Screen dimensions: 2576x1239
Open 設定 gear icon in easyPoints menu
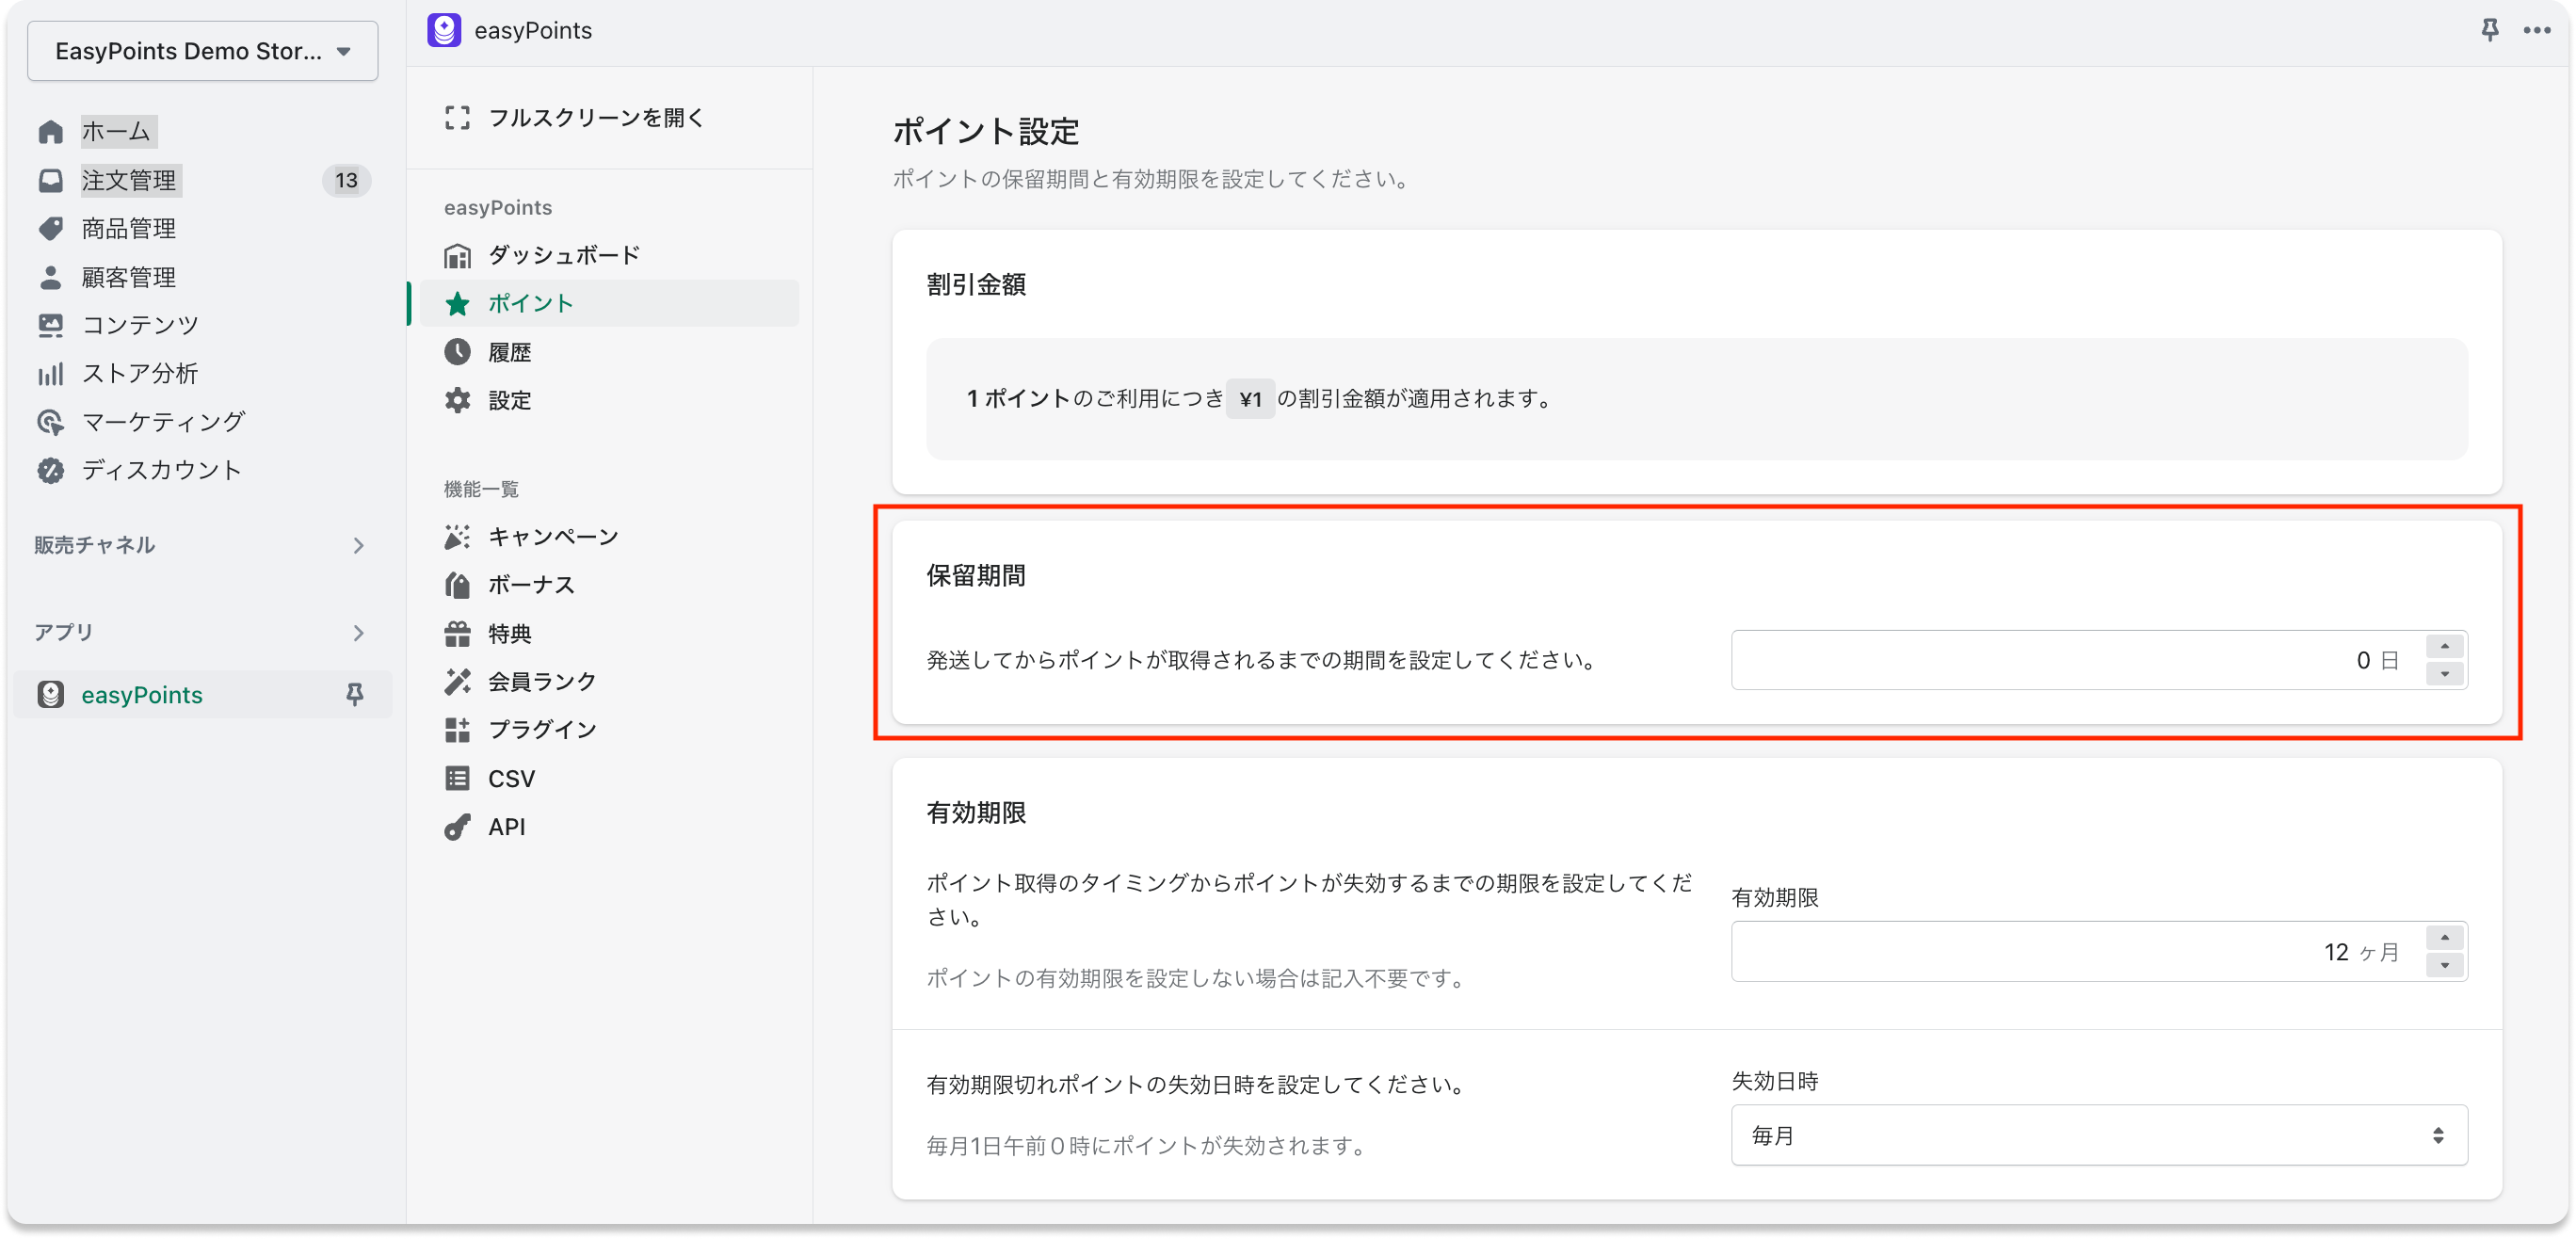[457, 400]
